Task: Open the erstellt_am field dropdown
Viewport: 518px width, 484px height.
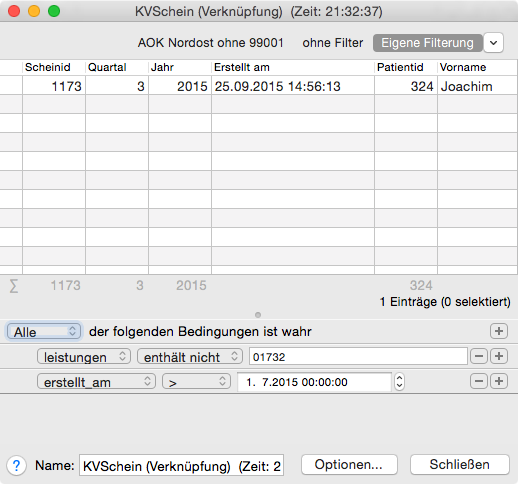Action: point(96,382)
